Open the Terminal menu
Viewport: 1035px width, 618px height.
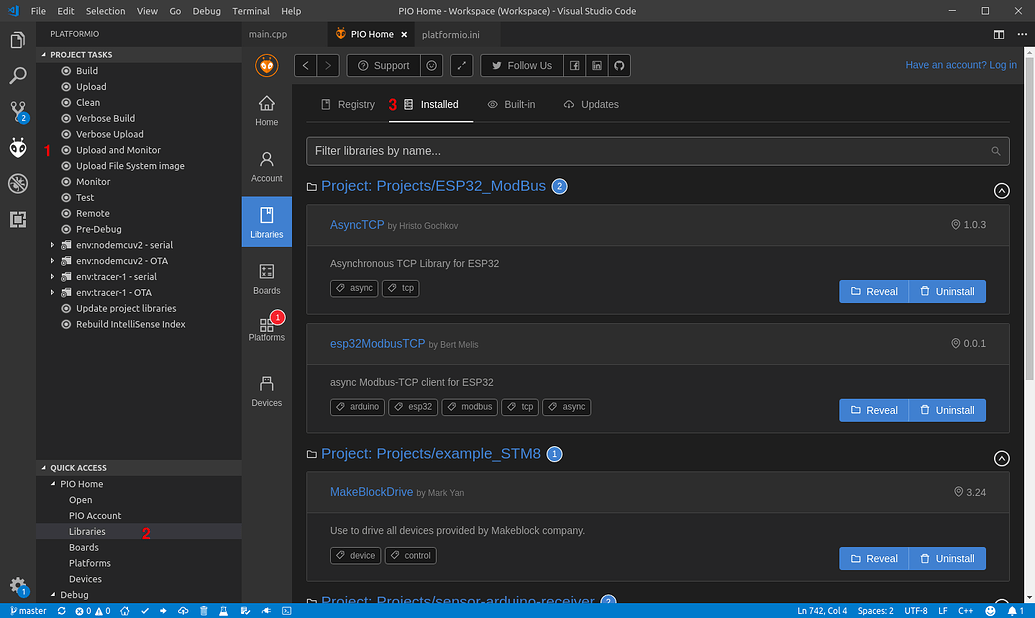[x=251, y=11]
